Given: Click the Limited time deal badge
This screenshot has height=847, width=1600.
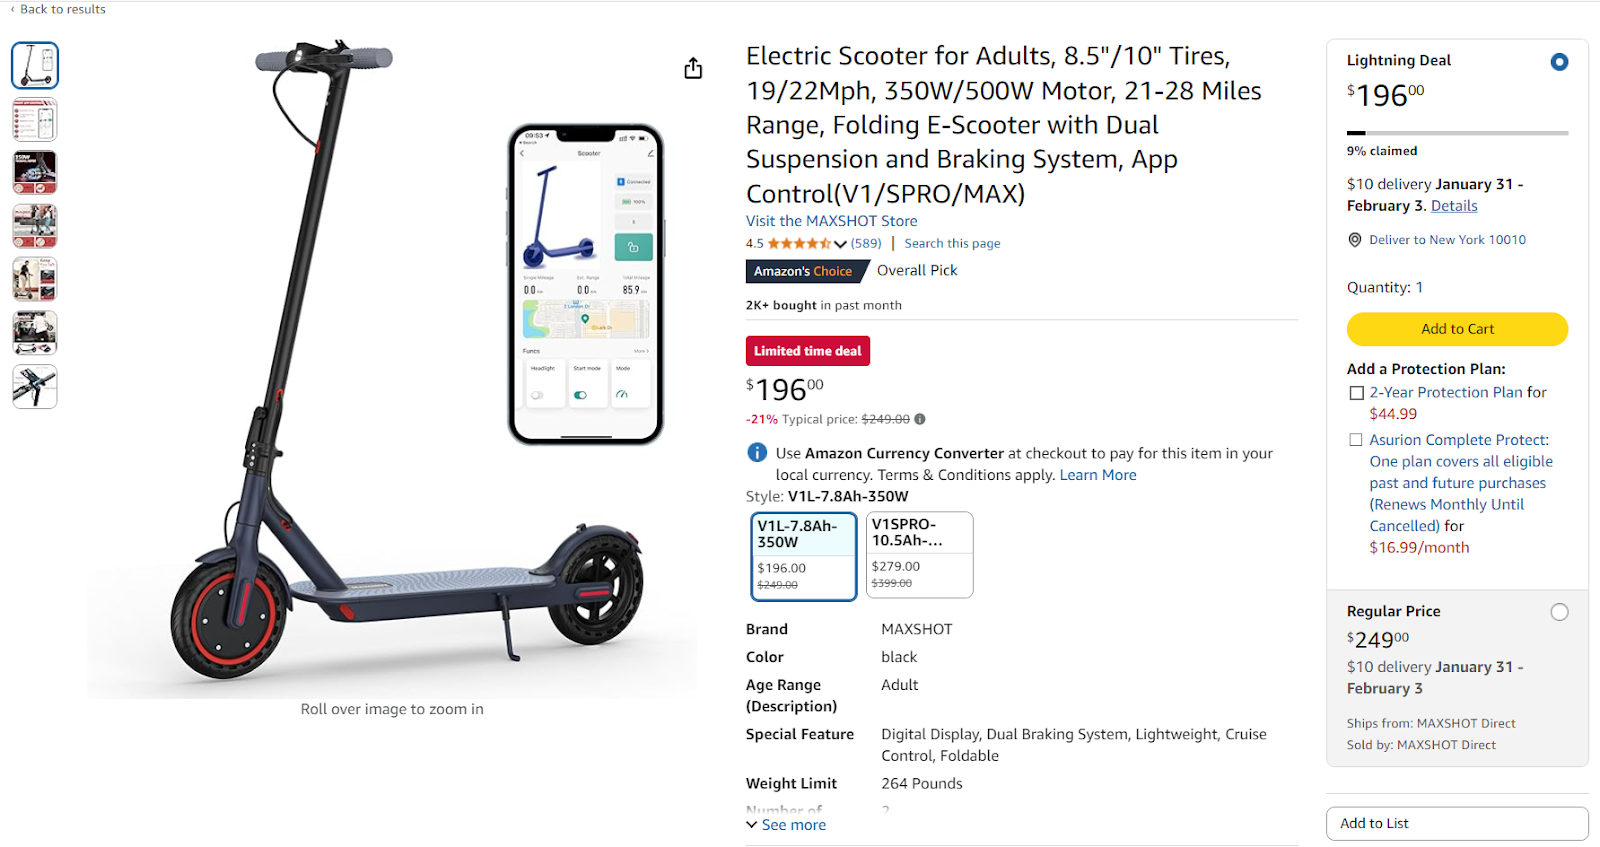Looking at the screenshot, I should click(807, 350).
